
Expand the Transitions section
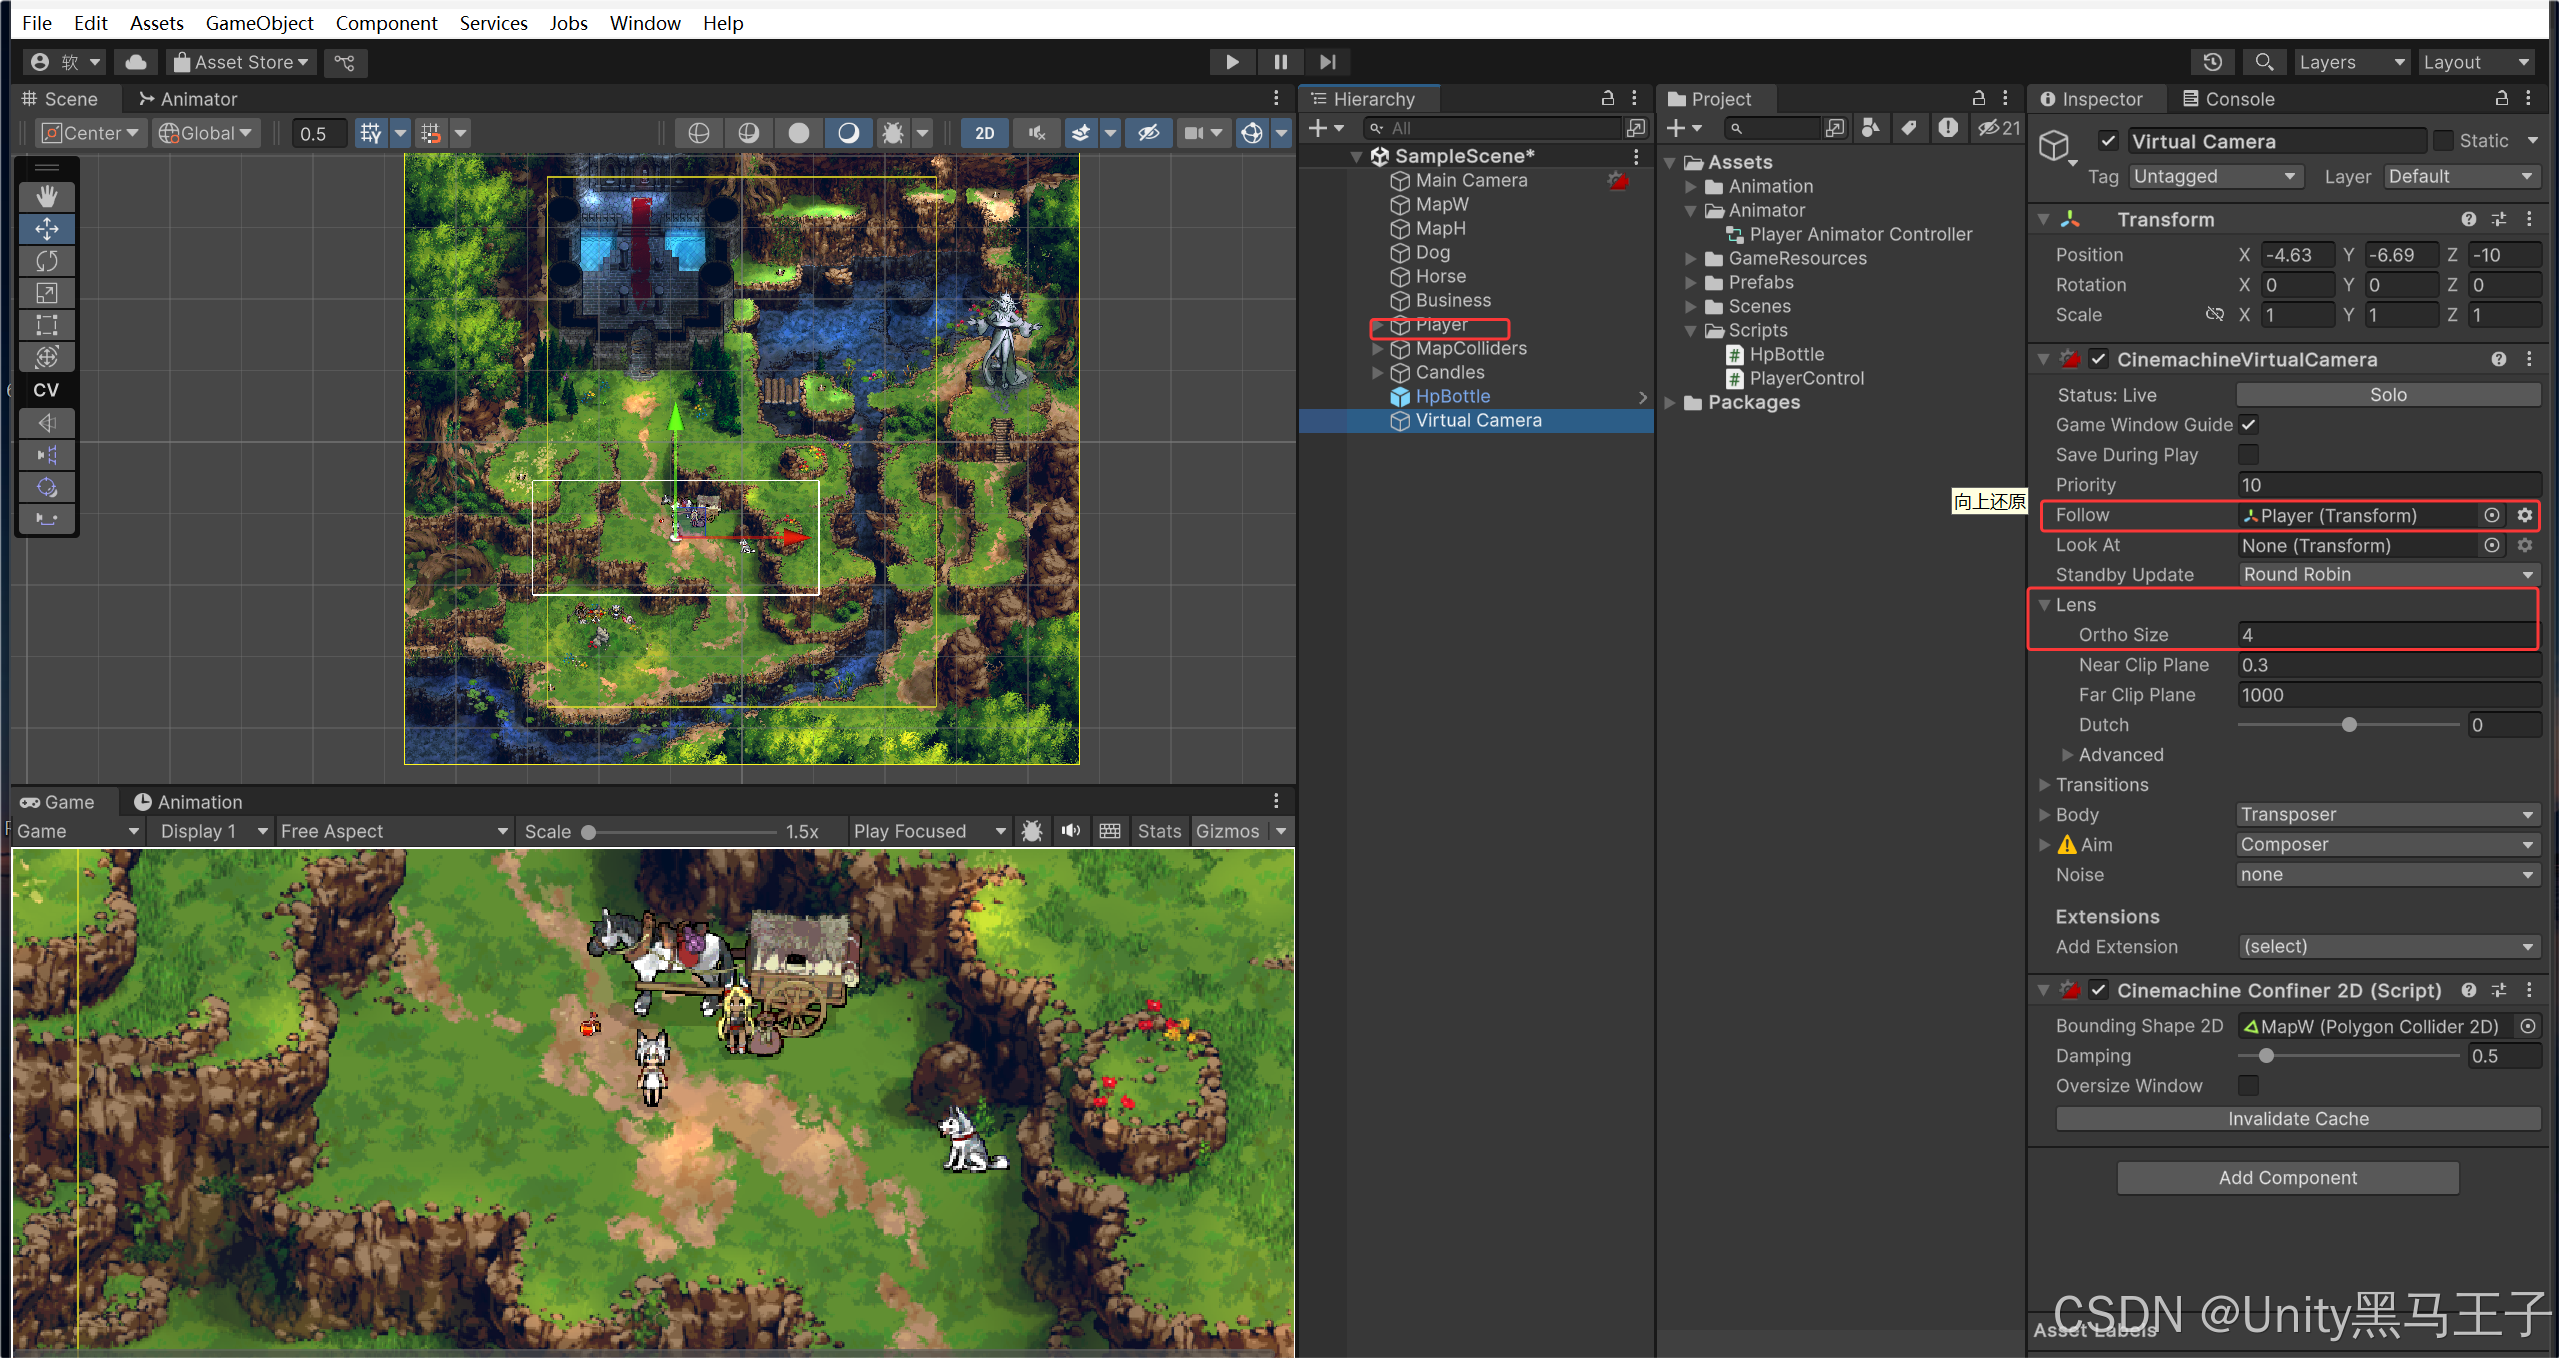coord(2045,785)
